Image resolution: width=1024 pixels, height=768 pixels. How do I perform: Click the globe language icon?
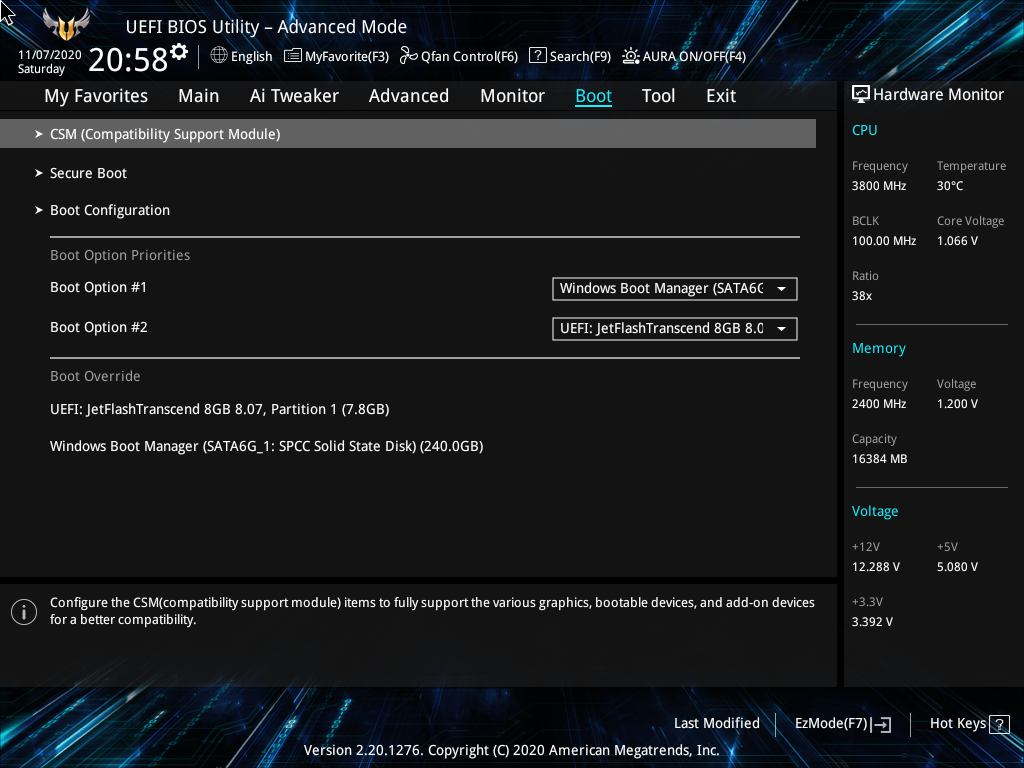tap(219, 56)
